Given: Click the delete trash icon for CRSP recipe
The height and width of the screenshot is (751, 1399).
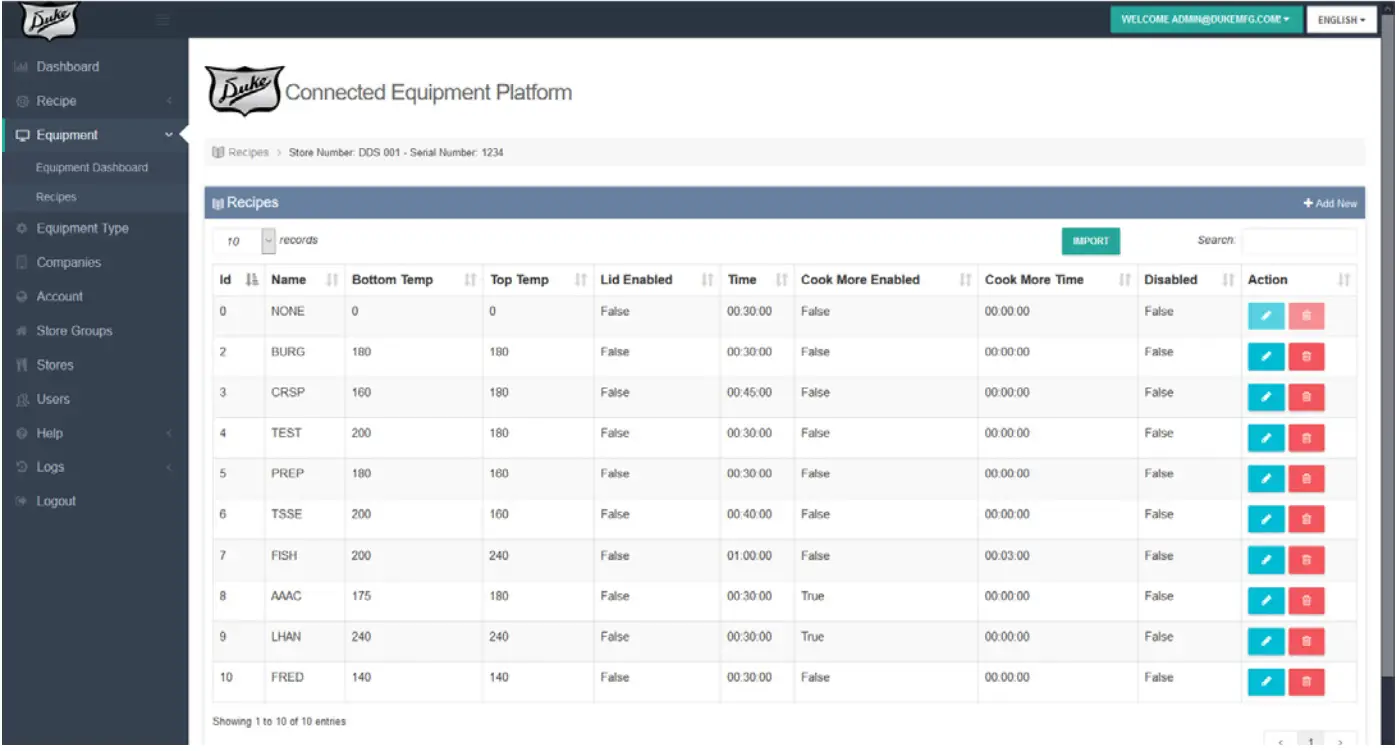Looking at the screenshot, I should (x=1306, y=397).
